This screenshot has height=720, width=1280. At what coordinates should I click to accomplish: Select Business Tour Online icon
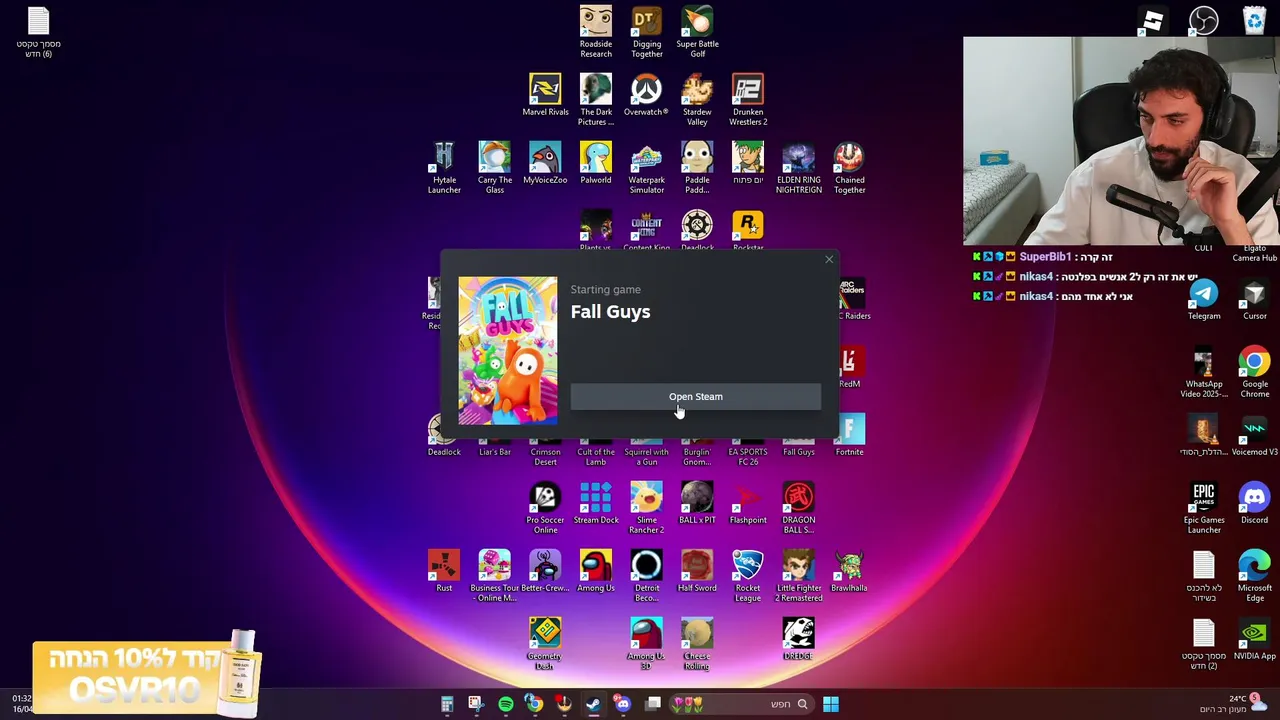(495, 576)
